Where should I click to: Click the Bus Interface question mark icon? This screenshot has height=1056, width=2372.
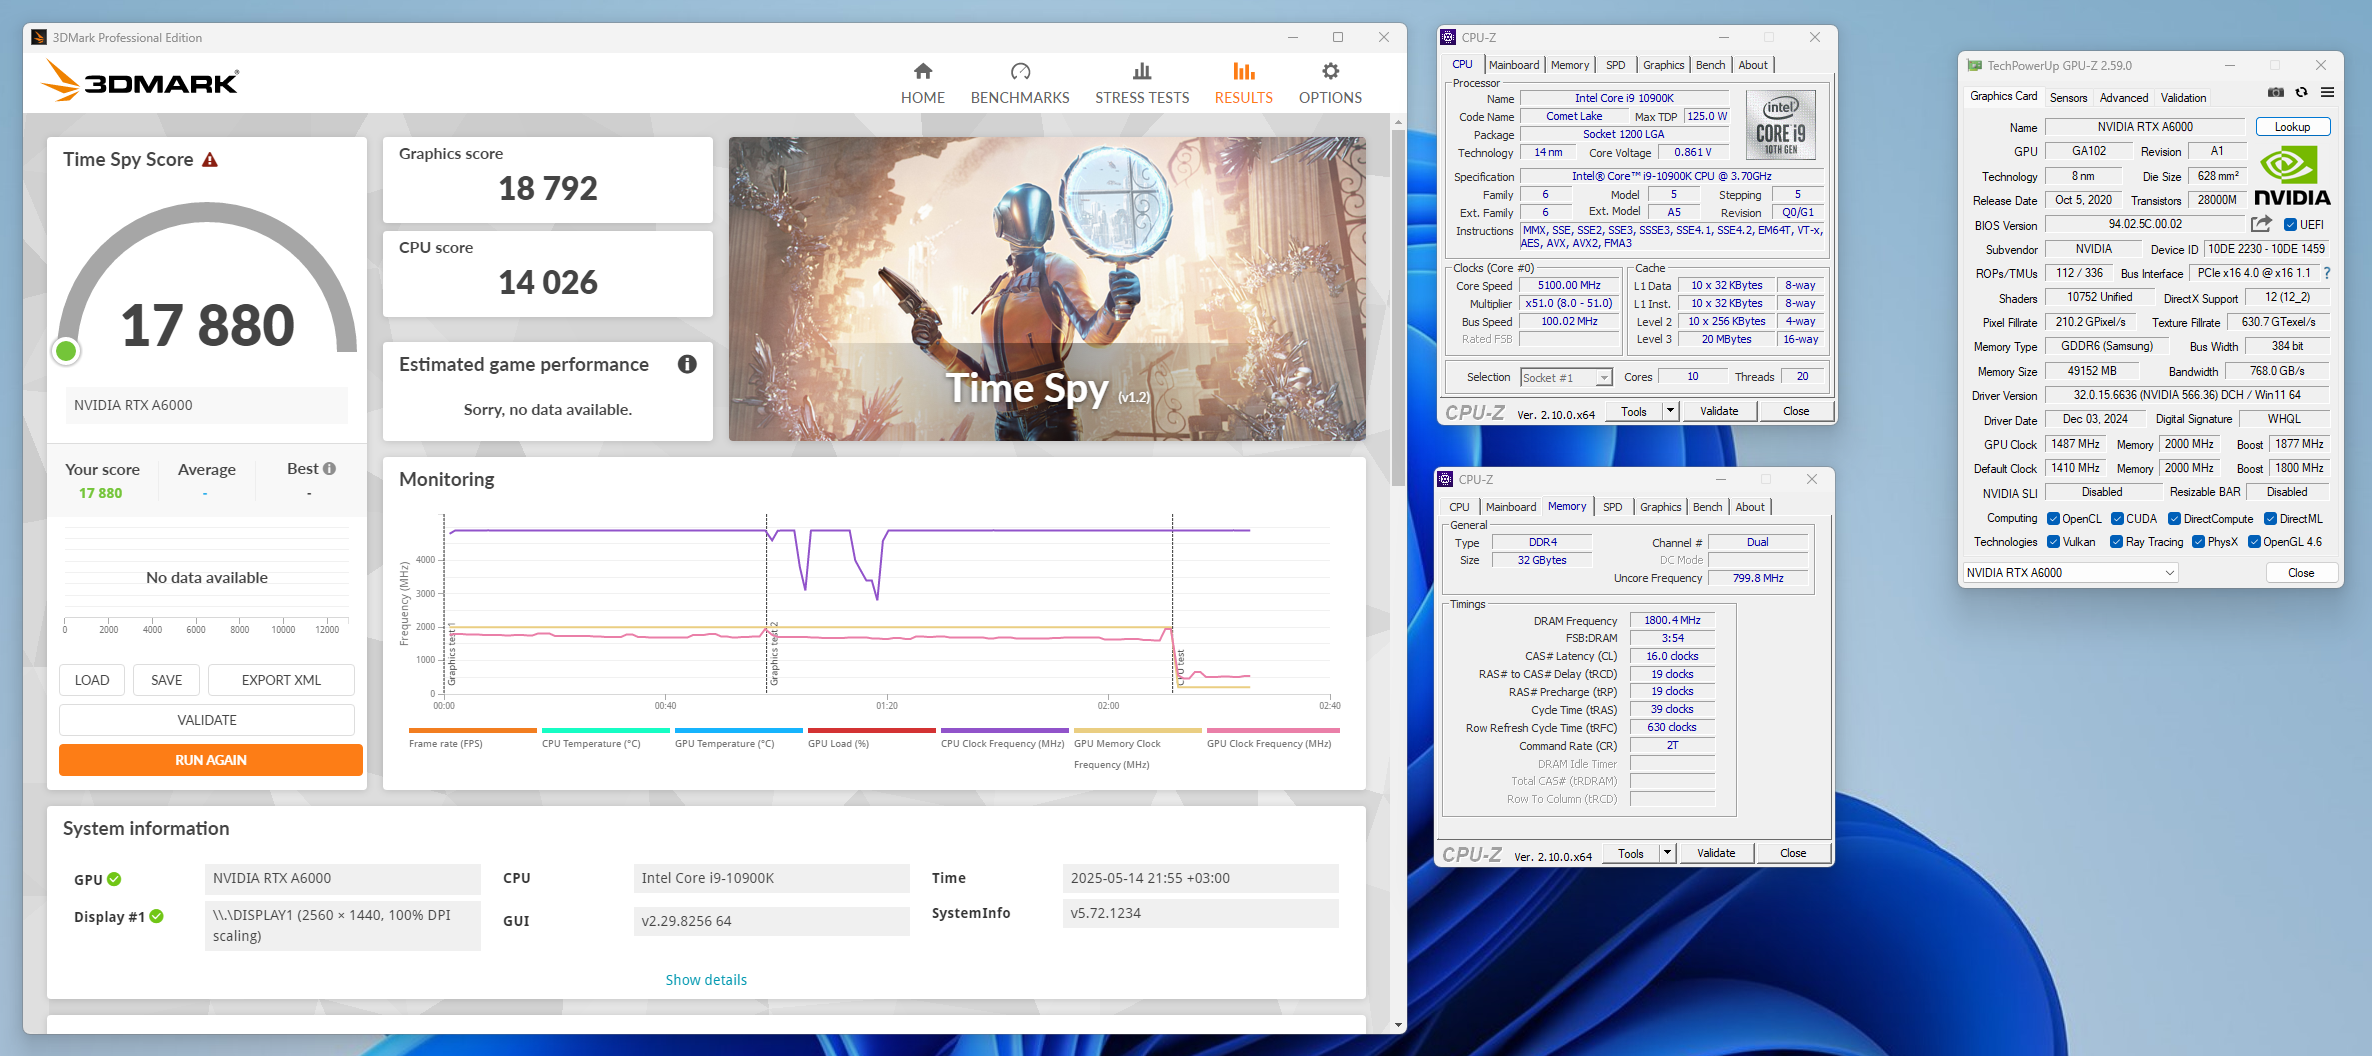(2327, 273)
